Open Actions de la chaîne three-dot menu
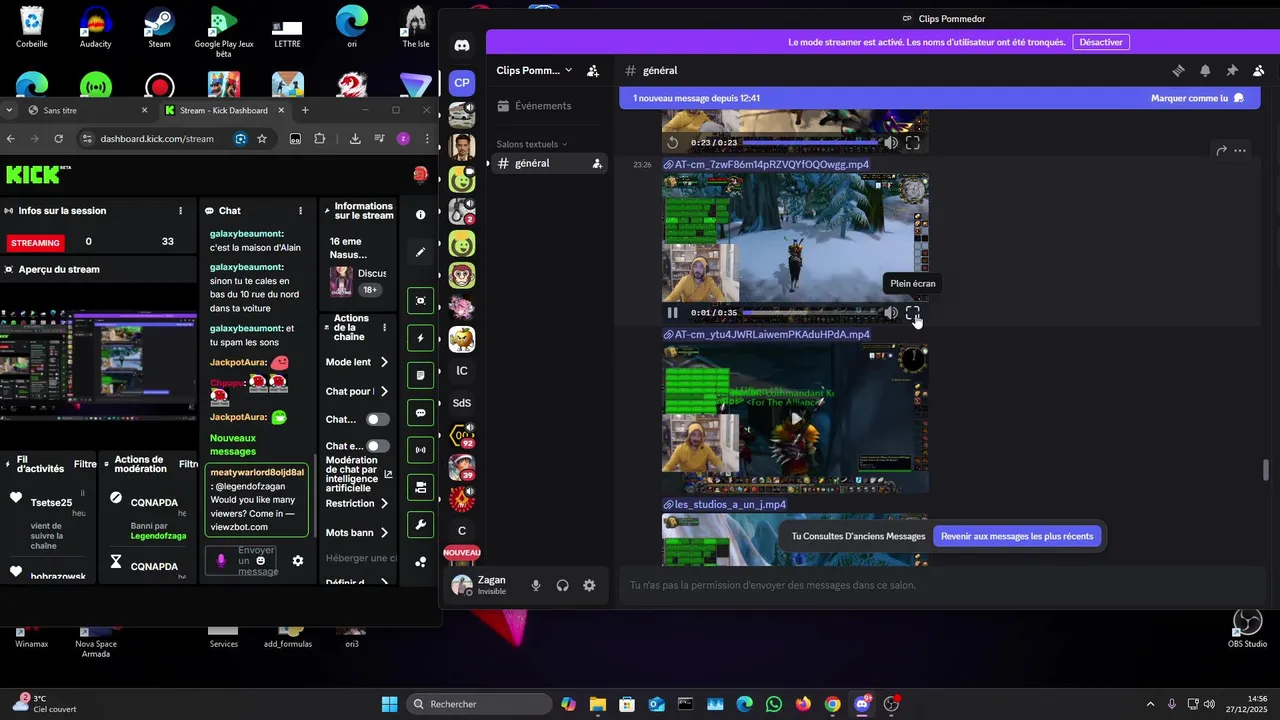 pos(385,327)
